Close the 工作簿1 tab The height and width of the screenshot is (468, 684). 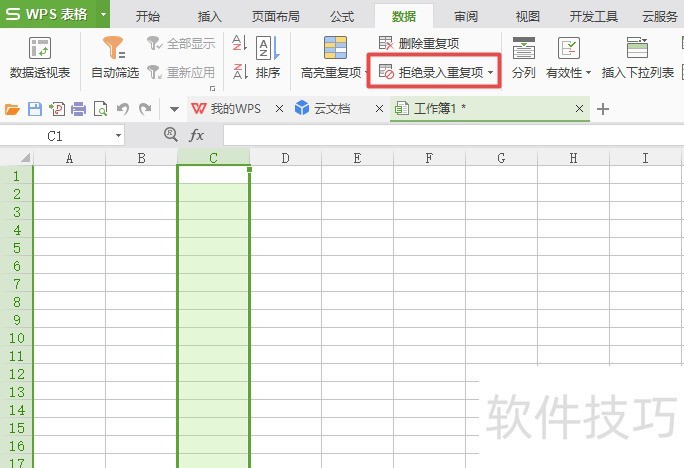(x=579, y=109)
